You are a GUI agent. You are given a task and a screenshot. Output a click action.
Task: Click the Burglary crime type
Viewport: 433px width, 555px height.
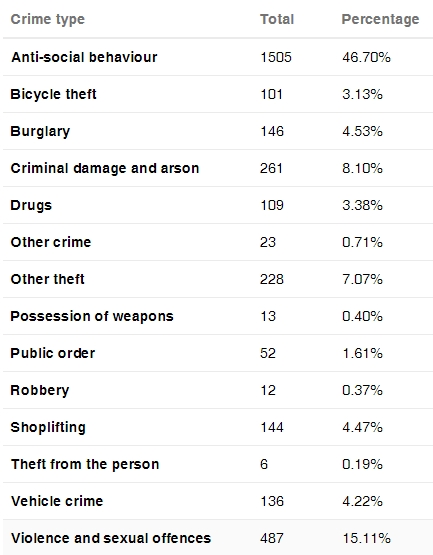(40, 132)
